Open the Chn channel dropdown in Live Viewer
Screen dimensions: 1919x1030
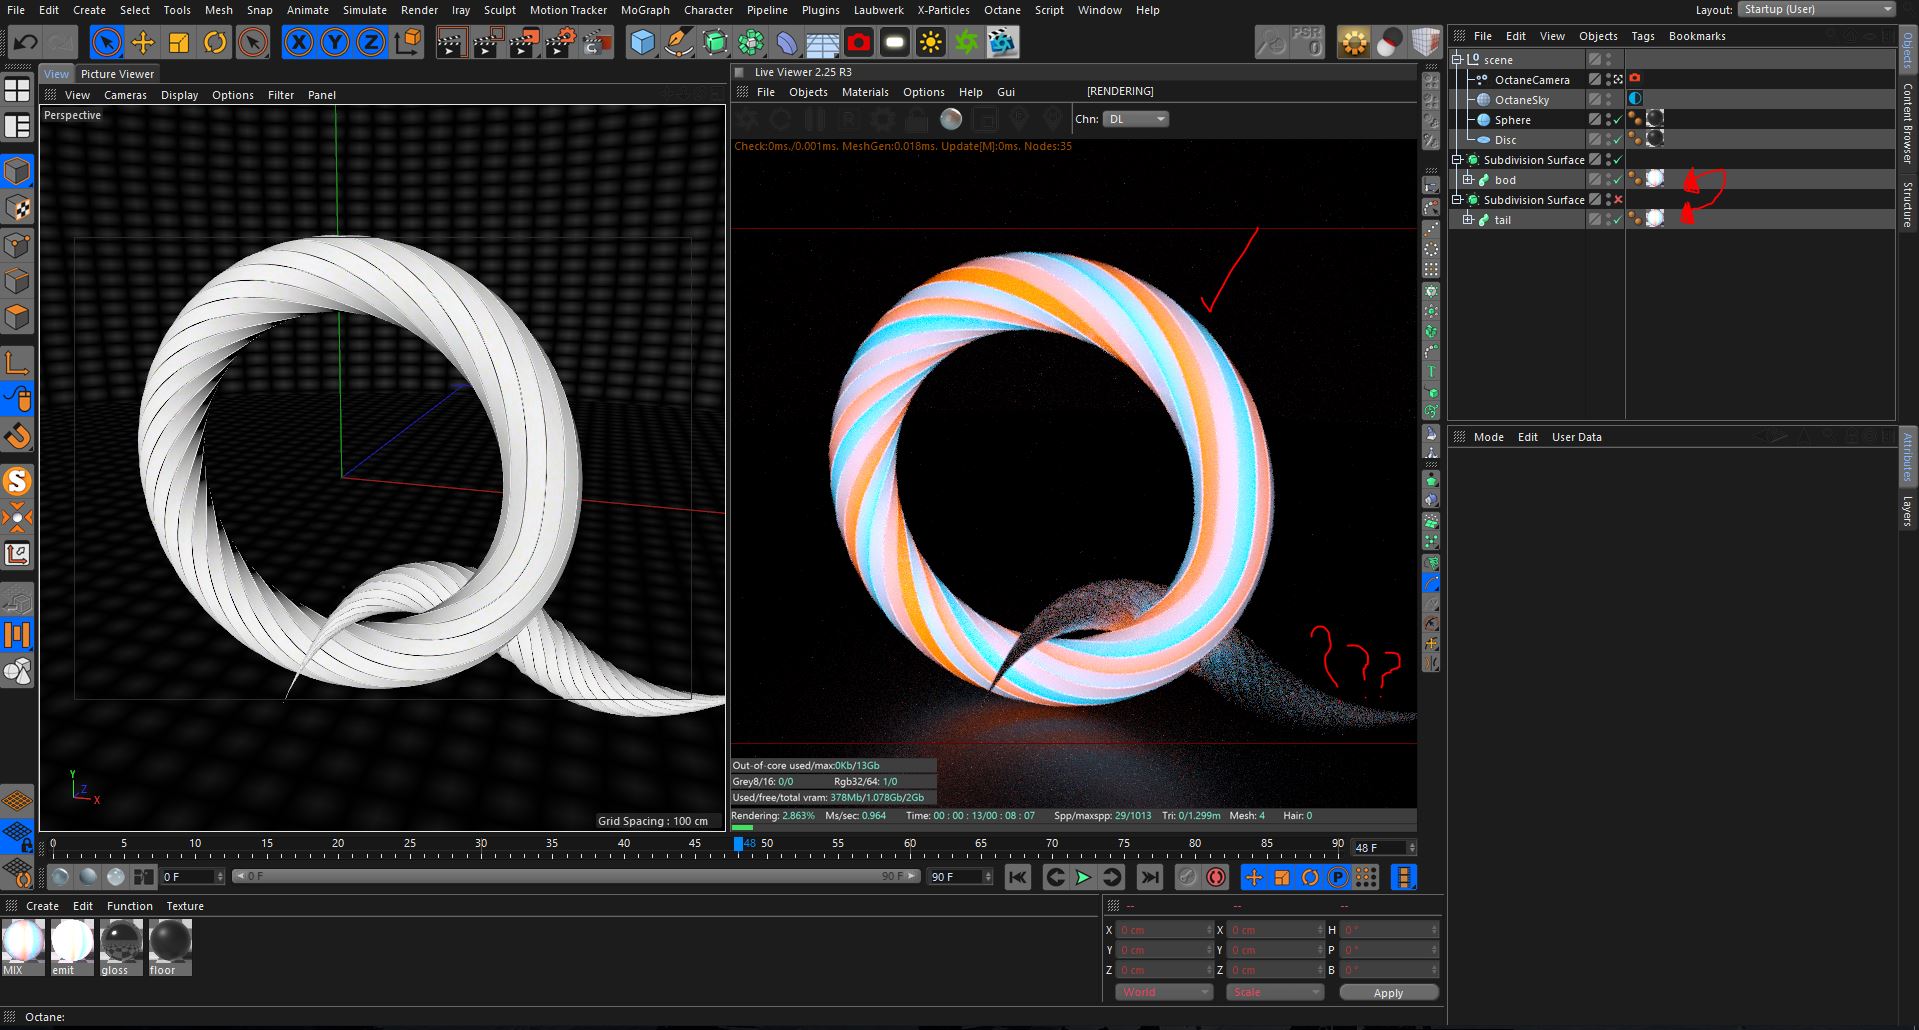click(1135, 119)
